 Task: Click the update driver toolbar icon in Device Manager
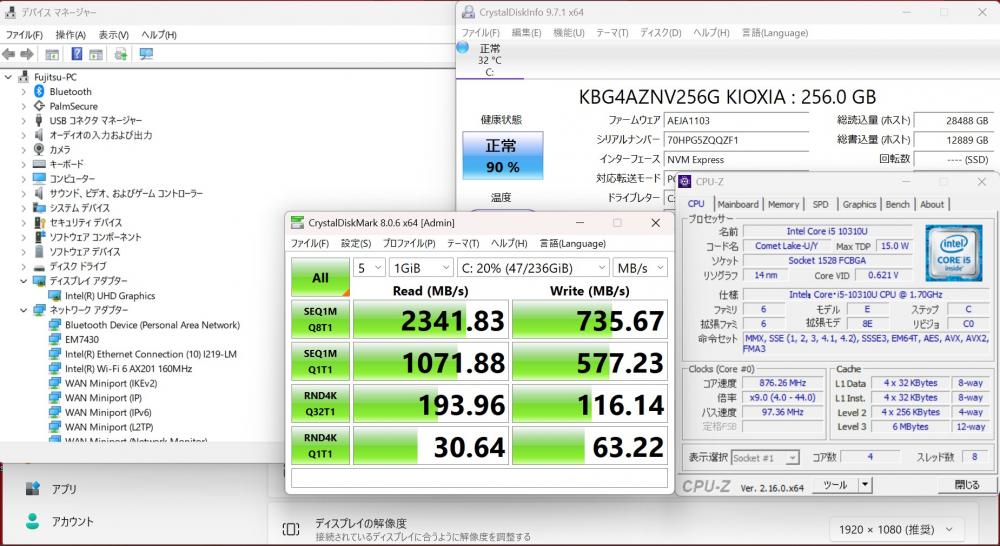121,54
